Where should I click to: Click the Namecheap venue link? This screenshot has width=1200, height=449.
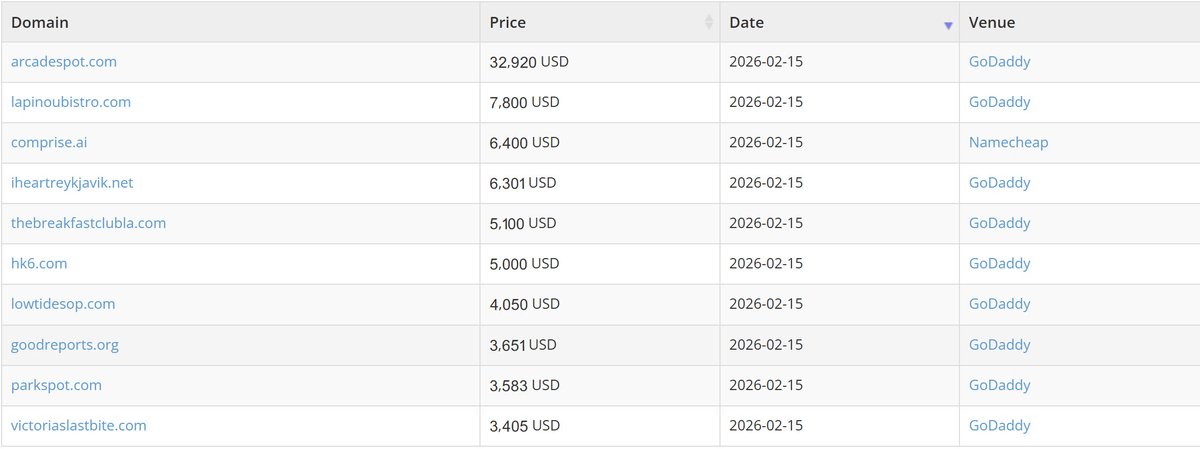[1008, 143]
